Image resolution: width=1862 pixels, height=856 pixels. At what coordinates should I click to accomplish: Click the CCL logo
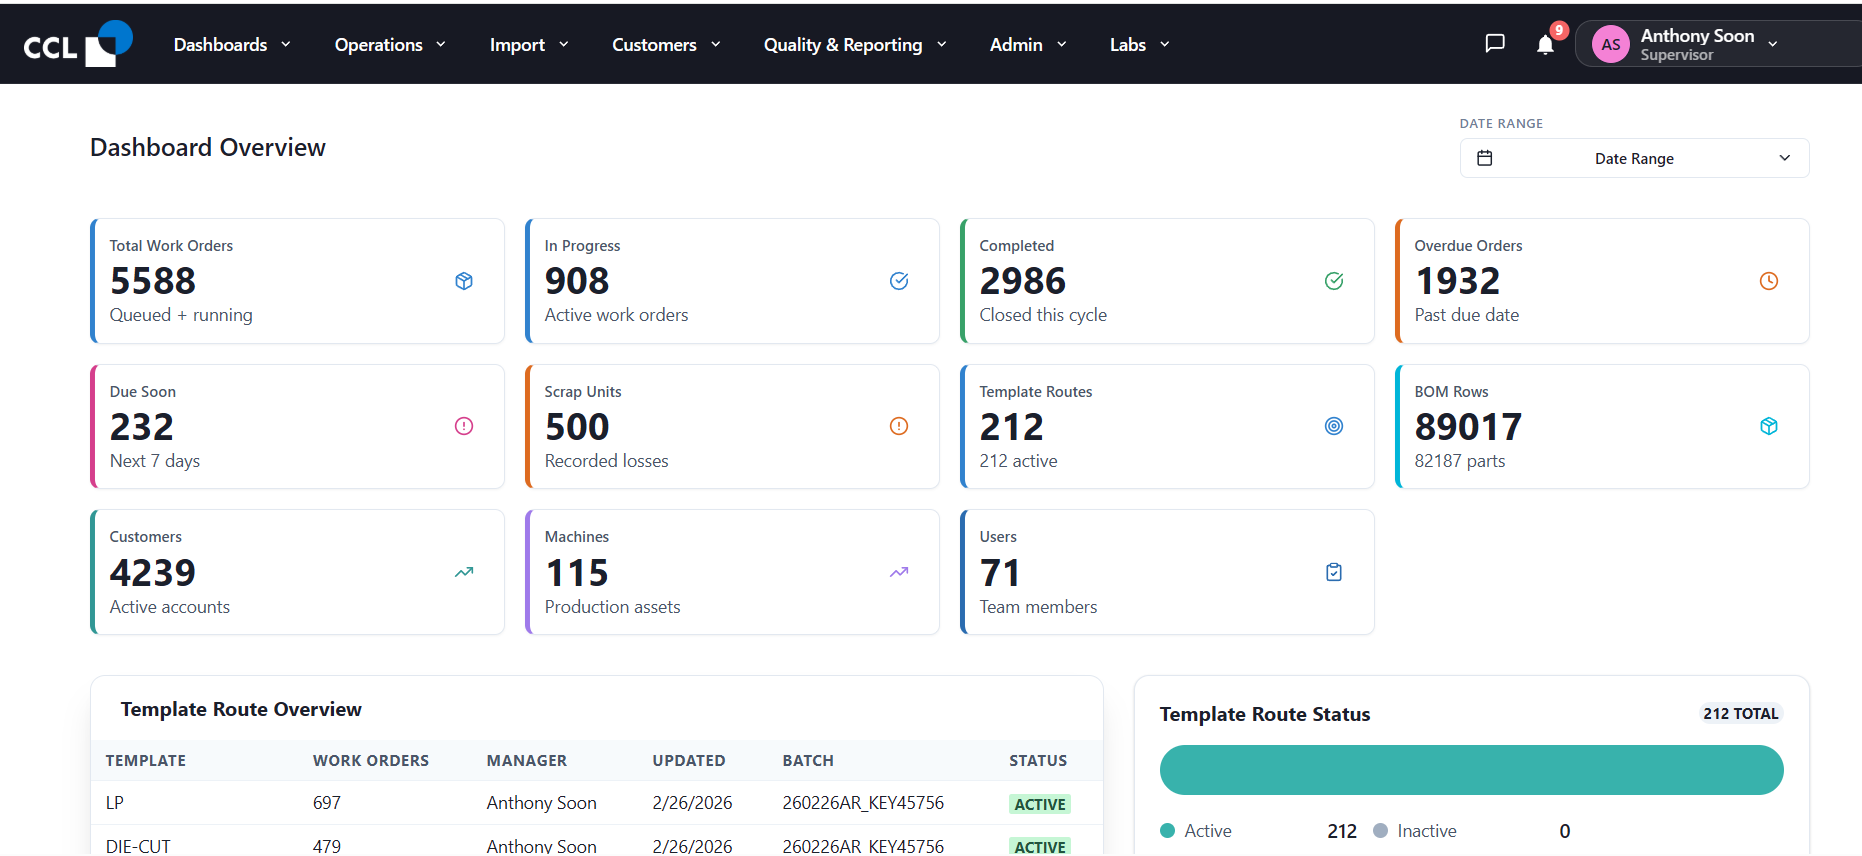tap(78, 44)
